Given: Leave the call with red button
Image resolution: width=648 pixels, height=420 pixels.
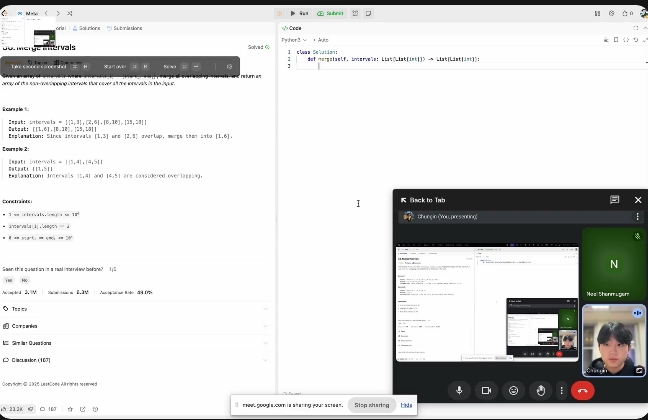Looking at the screenshot, I should pos(583,391).
